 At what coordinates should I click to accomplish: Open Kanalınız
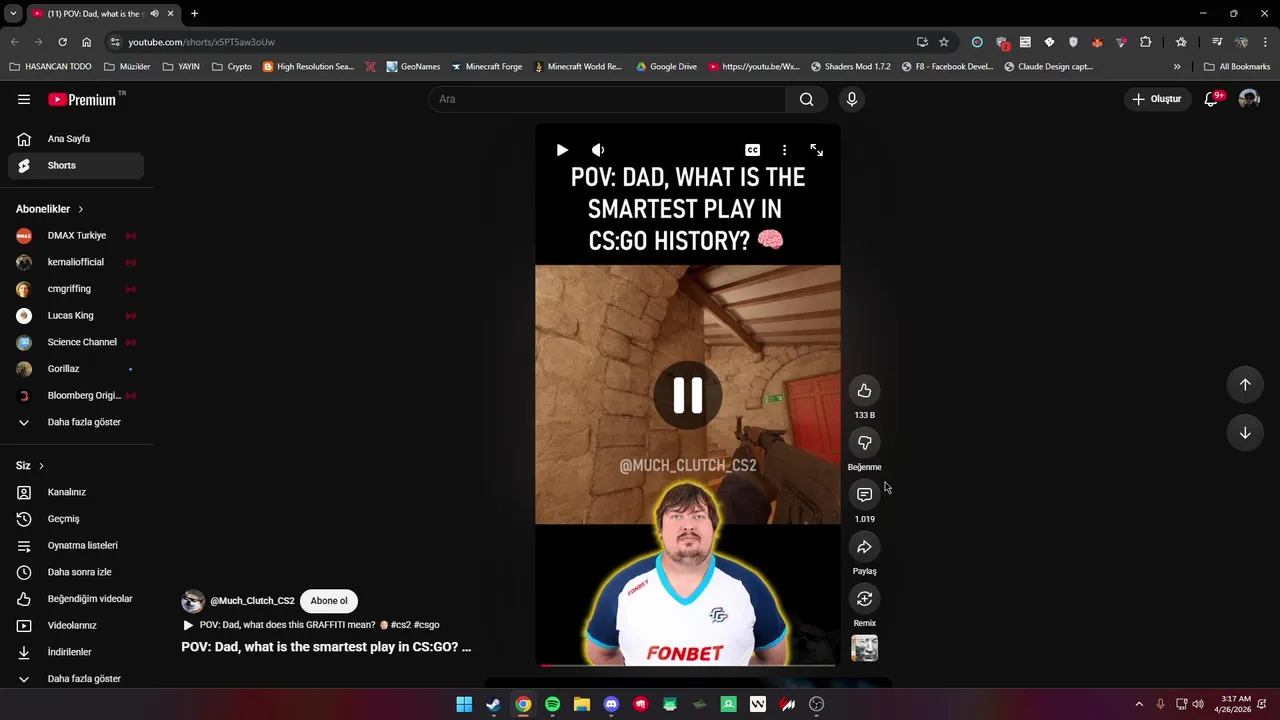click(x=76, y=492)
